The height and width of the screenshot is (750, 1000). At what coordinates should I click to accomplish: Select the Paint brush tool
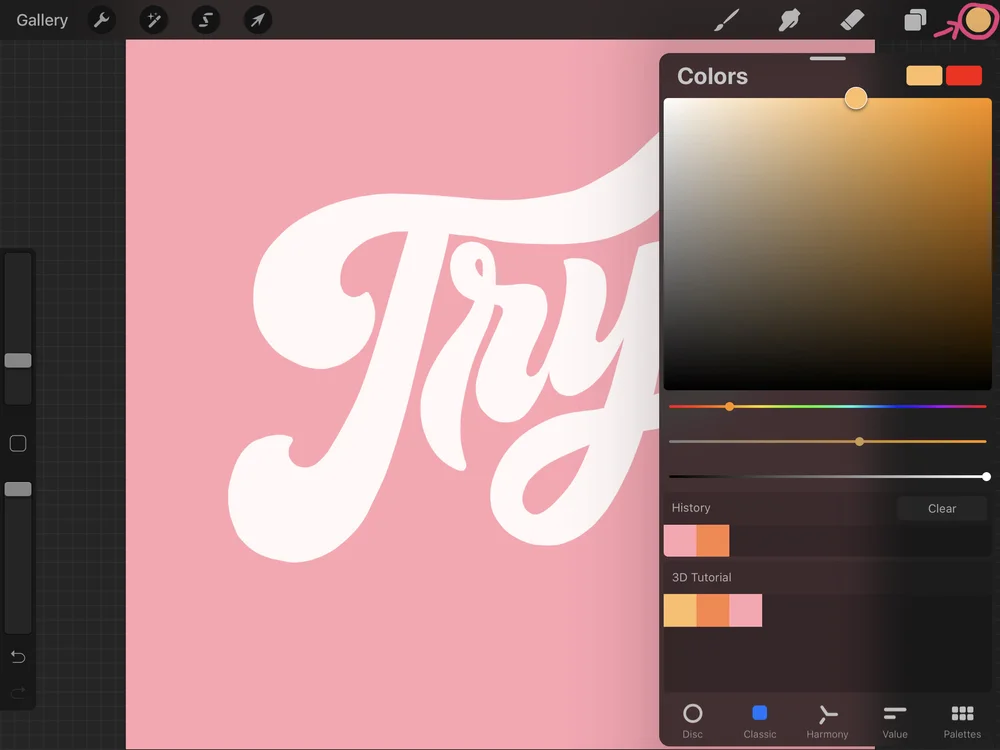point(727,20)
